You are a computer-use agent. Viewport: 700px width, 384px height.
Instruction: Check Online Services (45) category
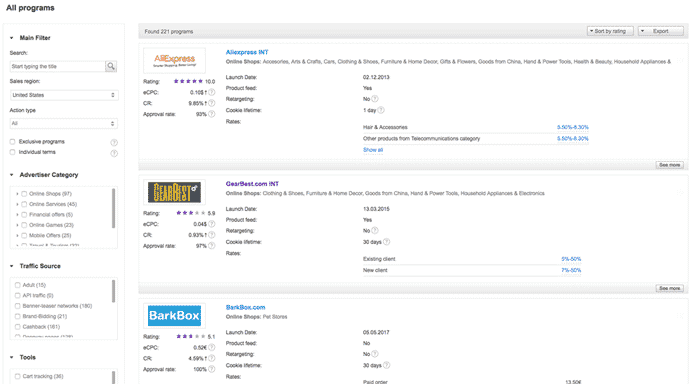tap(24, 204)
